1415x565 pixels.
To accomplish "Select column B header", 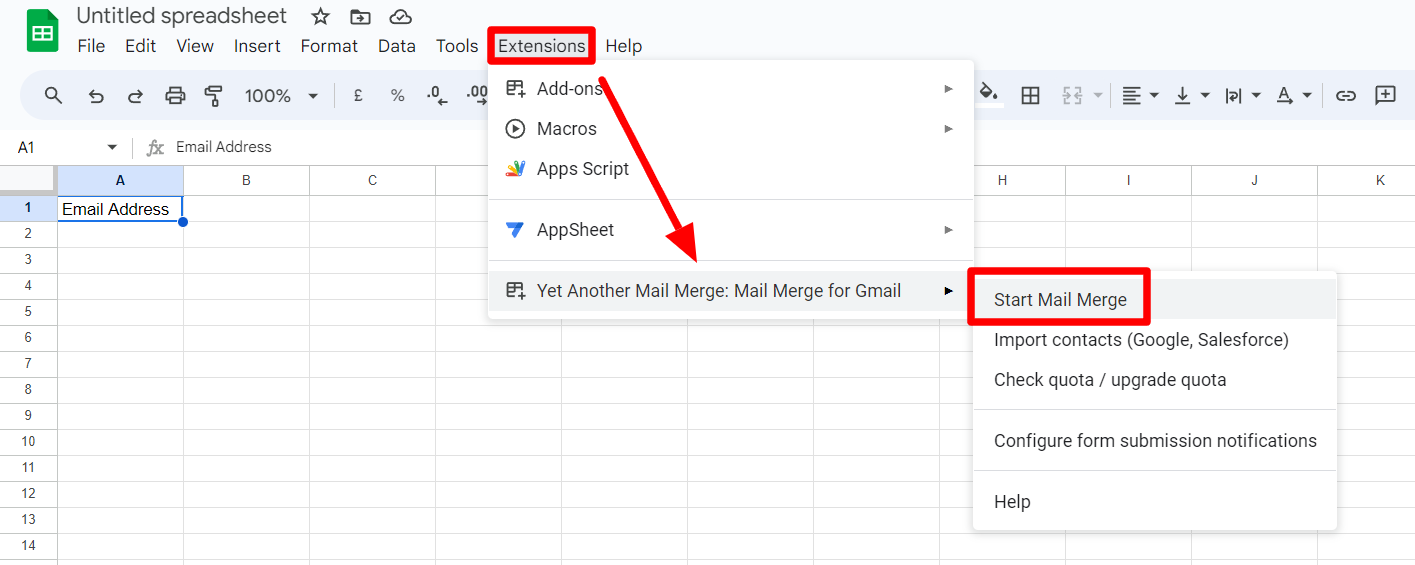I will click(x=246, y=180).
